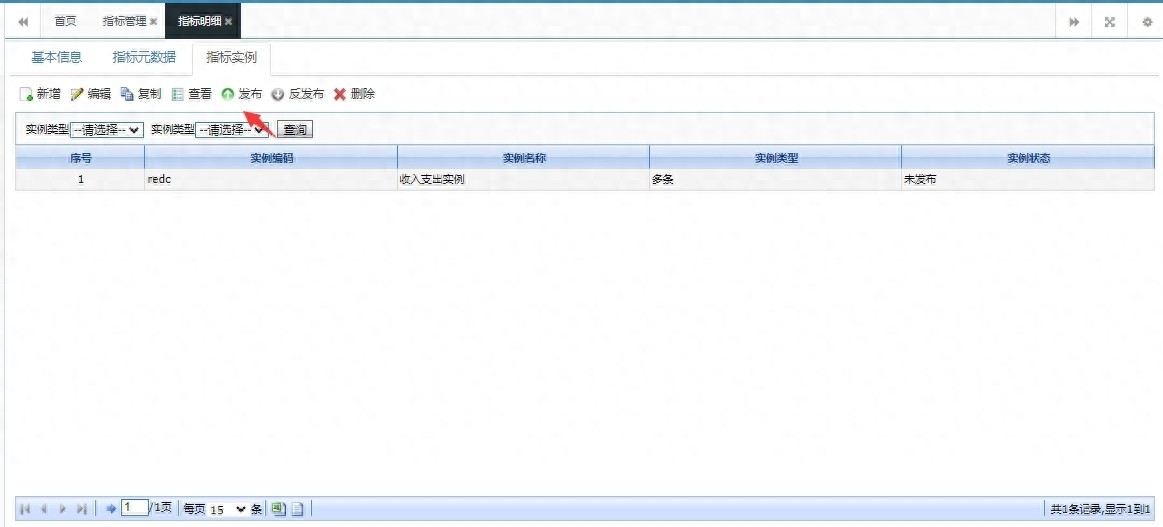This screenshot has height=527, width=1163.
Task: Click the row number '1' cell
Action: [80, 180]
